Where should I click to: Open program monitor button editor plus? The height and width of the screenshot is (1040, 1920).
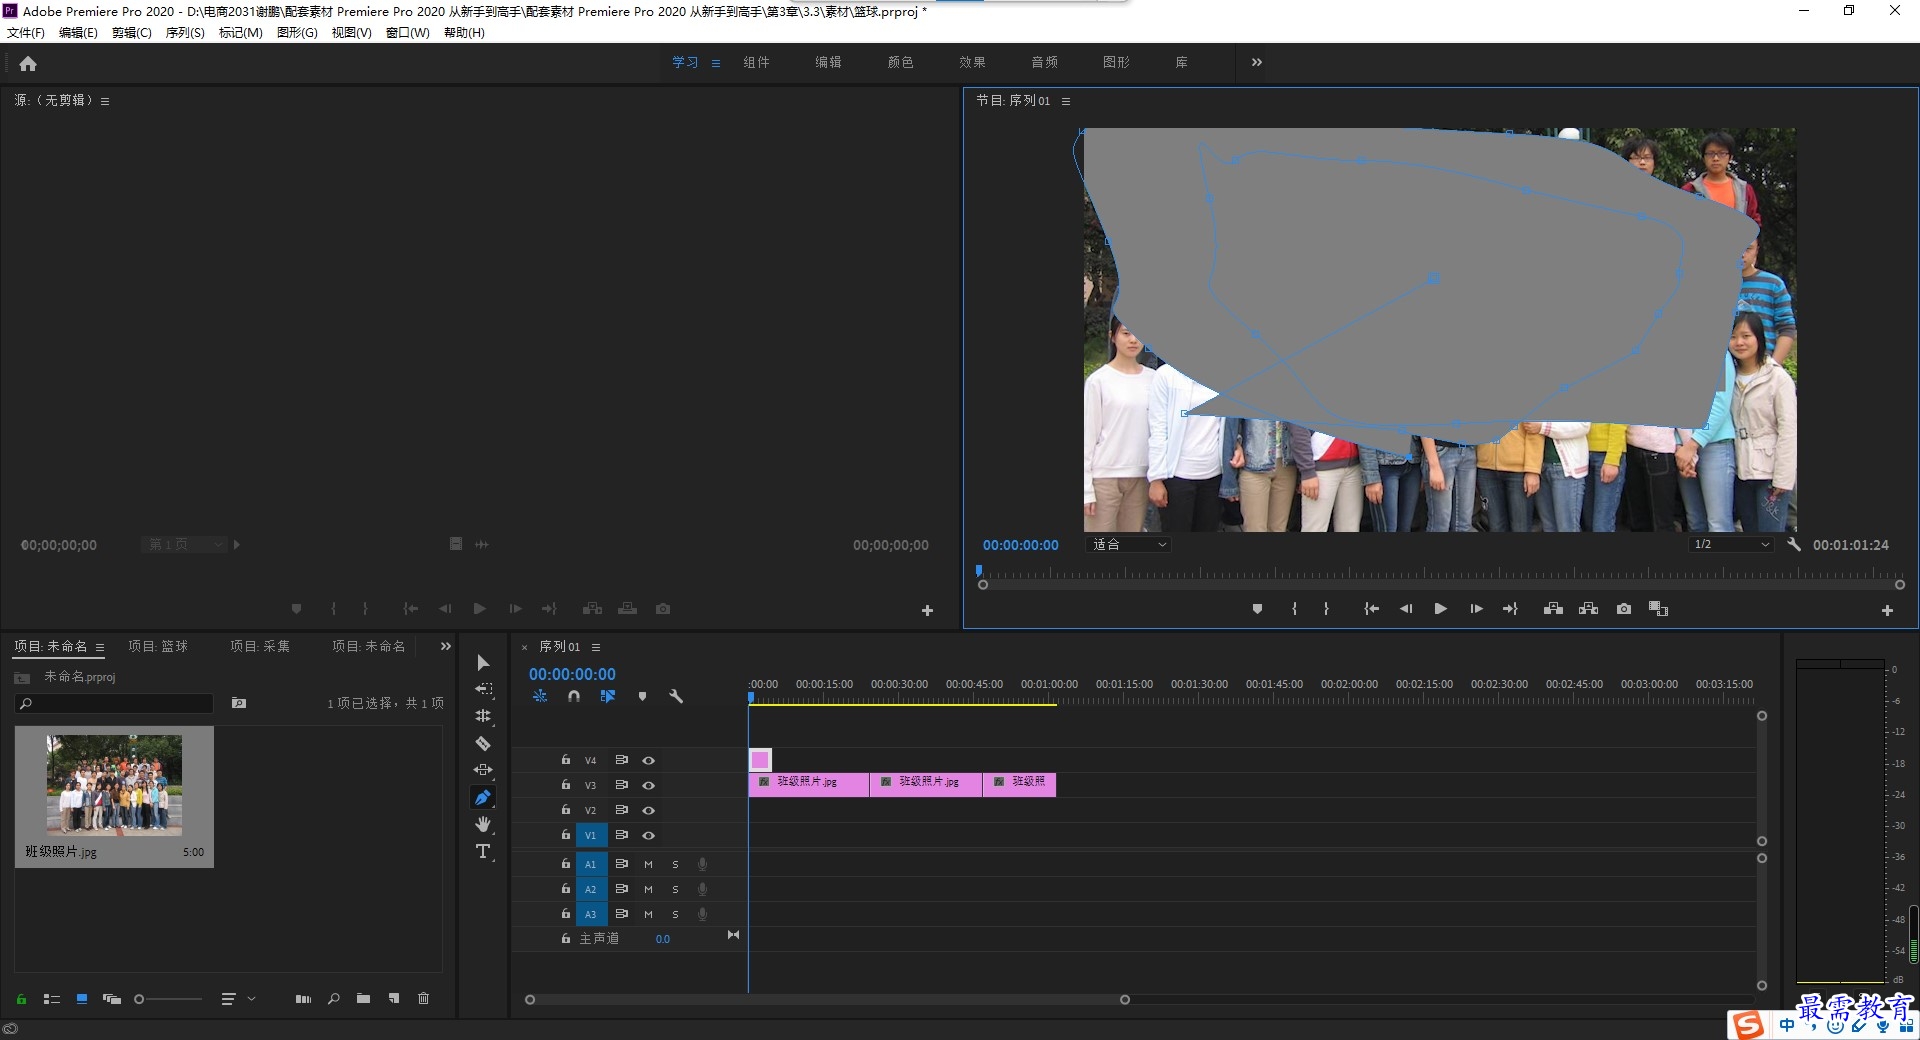coord(1887,610)
